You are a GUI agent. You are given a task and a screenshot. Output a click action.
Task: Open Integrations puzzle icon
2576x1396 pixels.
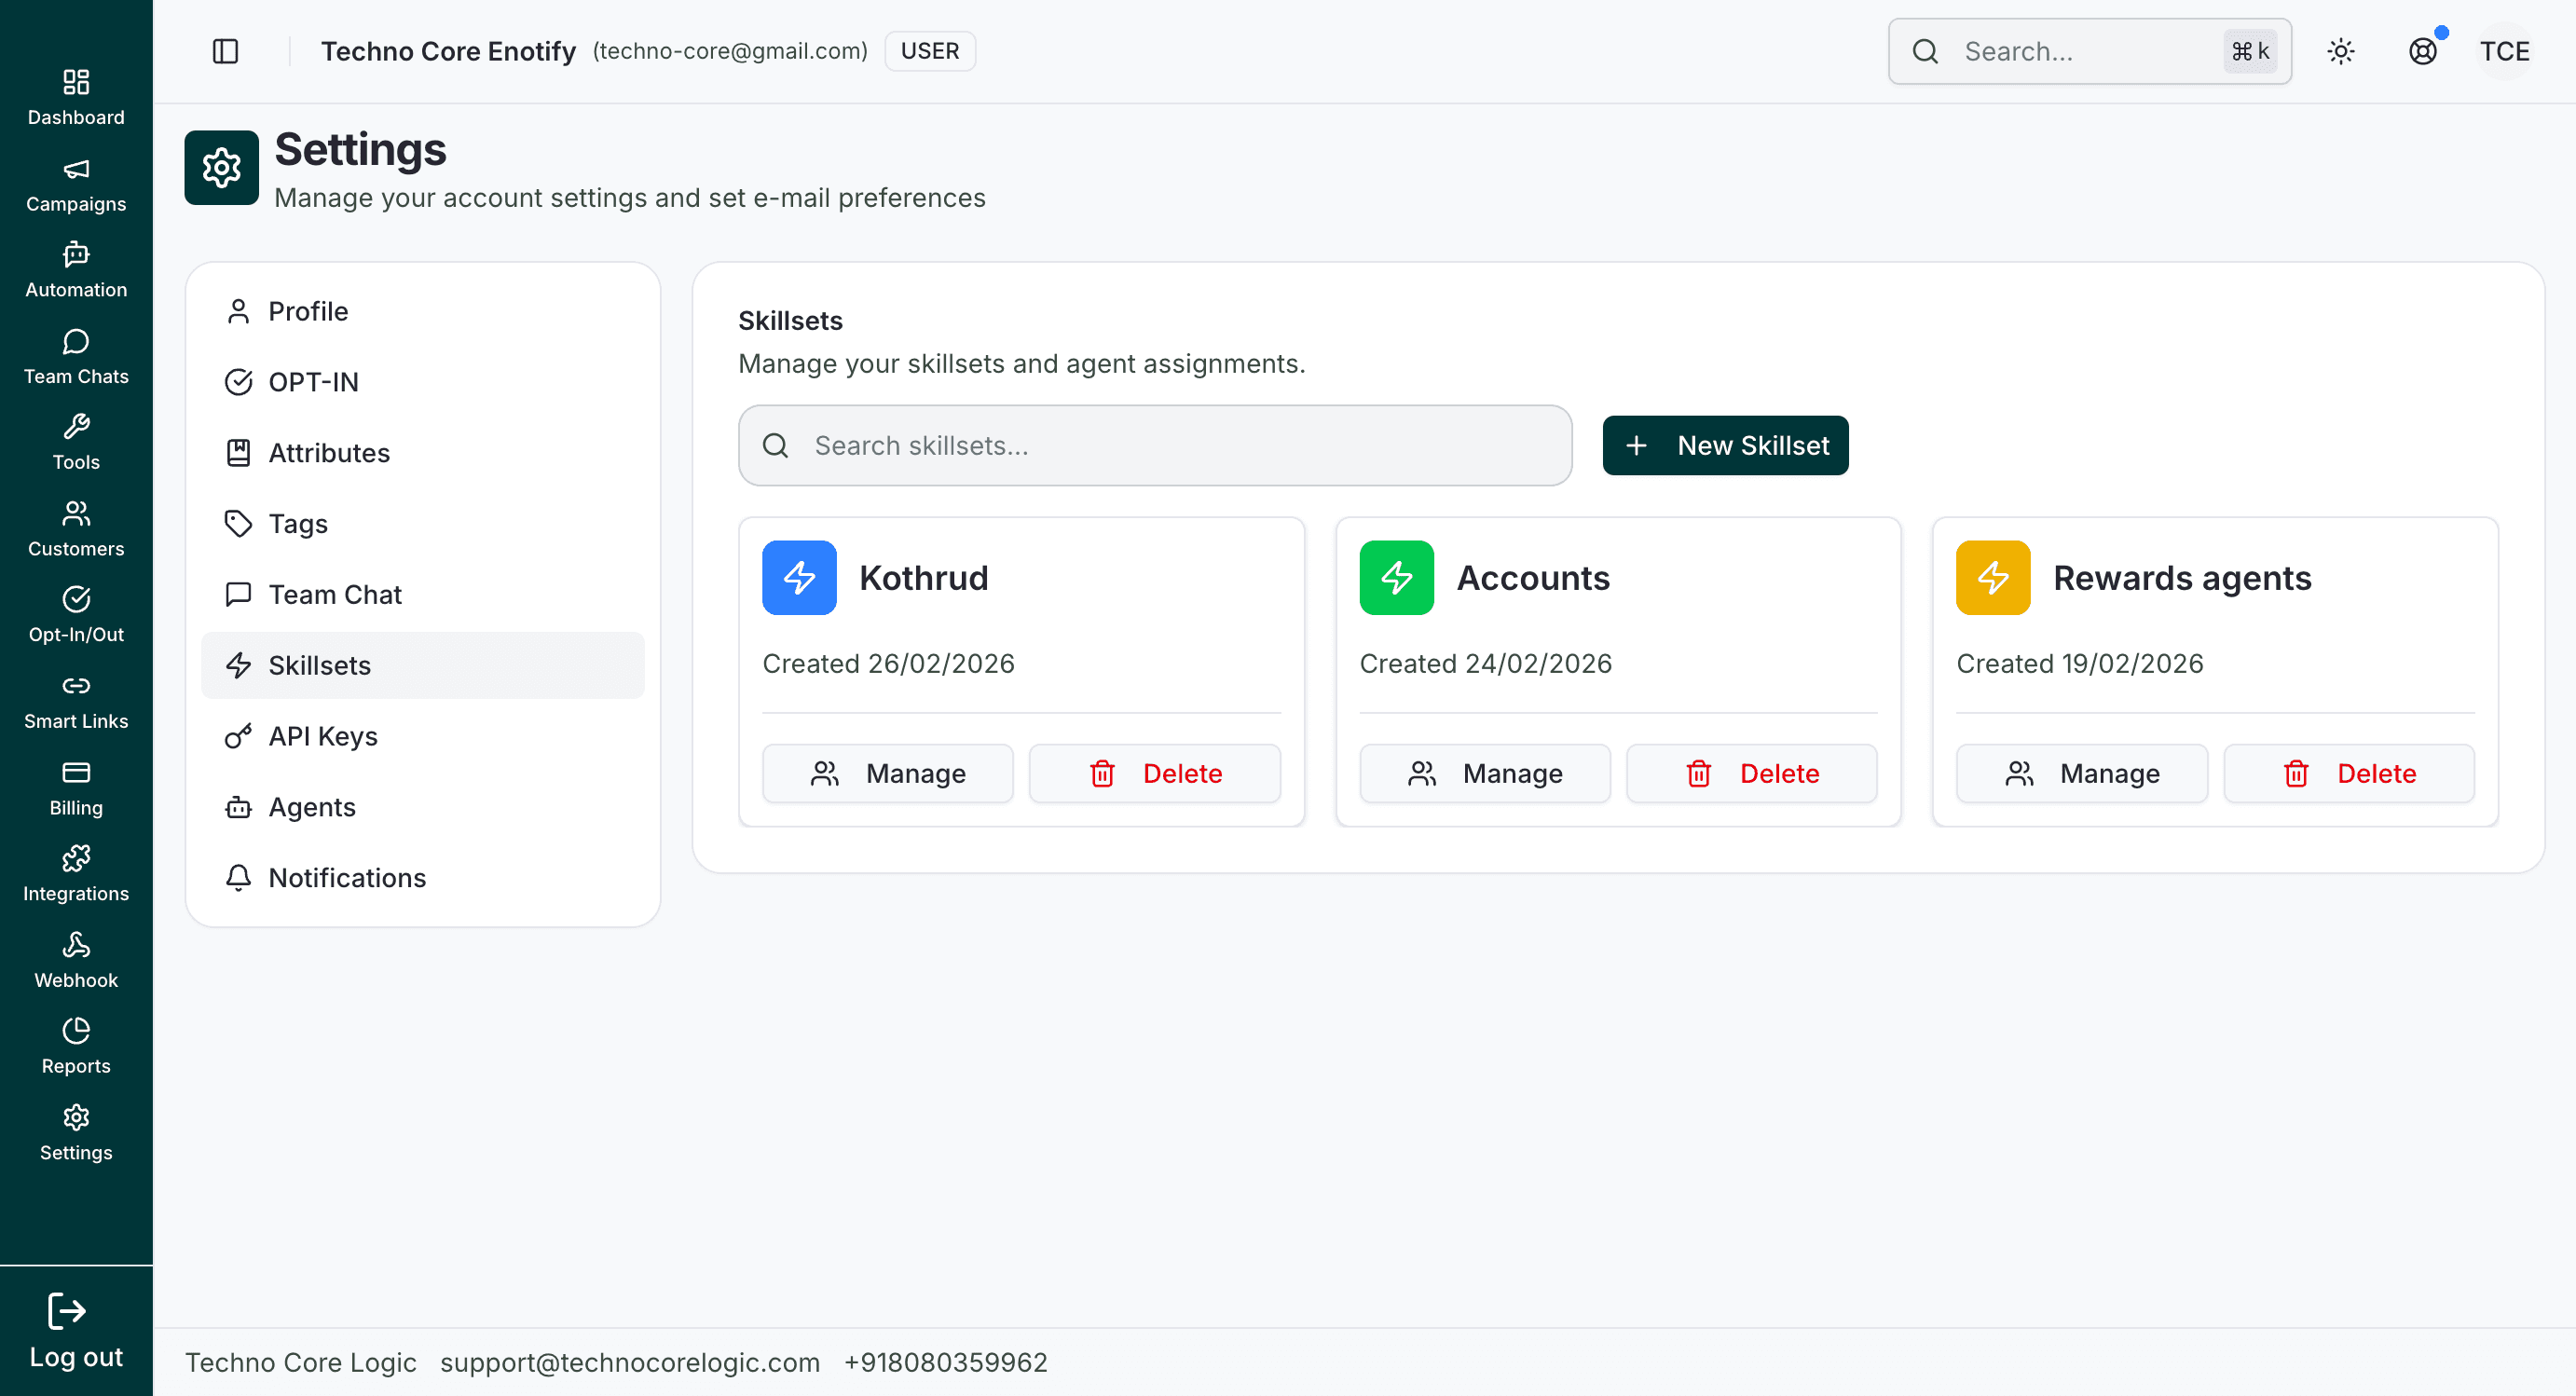tap(76, 858)
